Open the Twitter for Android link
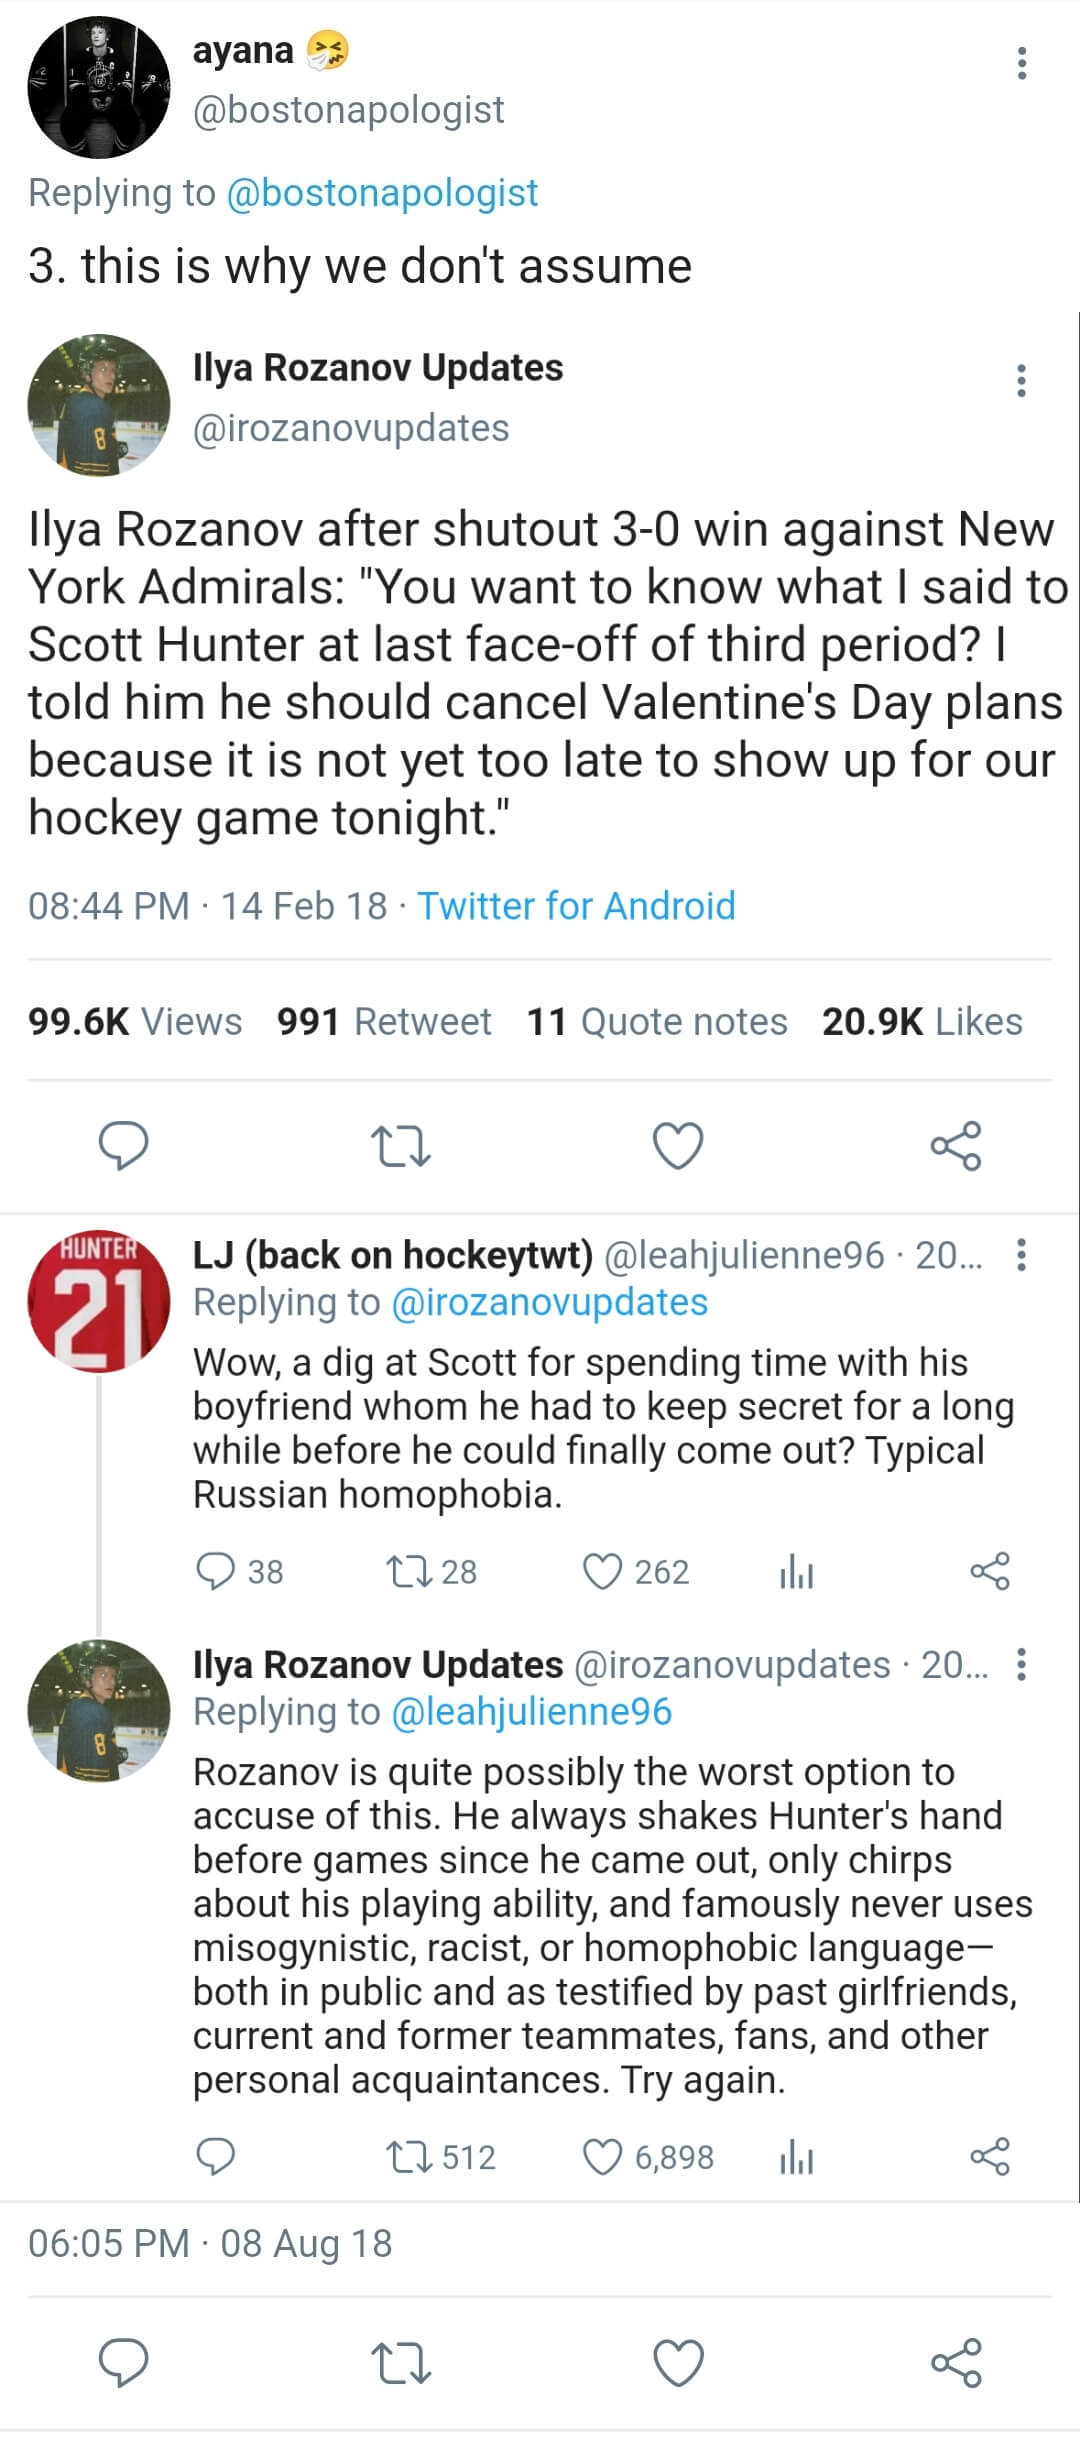This screenshot has height=2439, width=1080. tap(576, 906)
